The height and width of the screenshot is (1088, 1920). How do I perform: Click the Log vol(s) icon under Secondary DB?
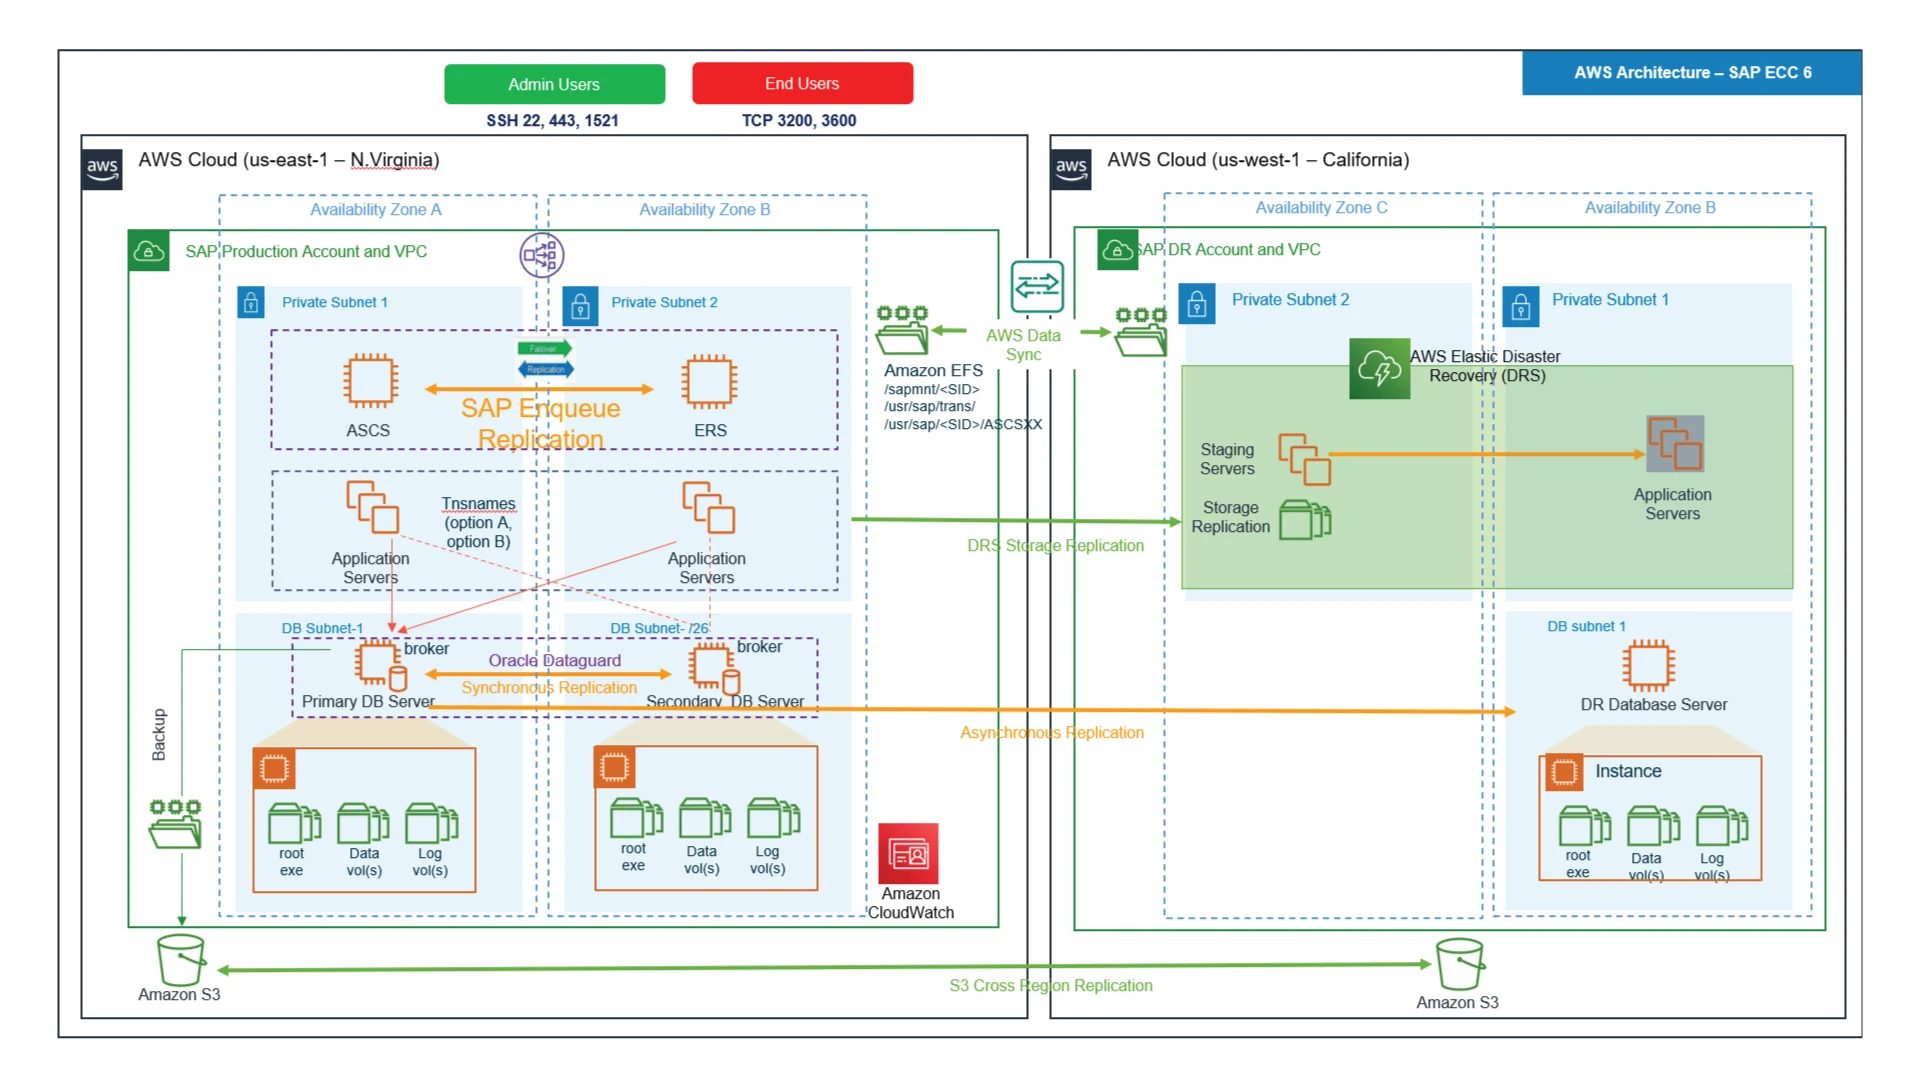773,818
